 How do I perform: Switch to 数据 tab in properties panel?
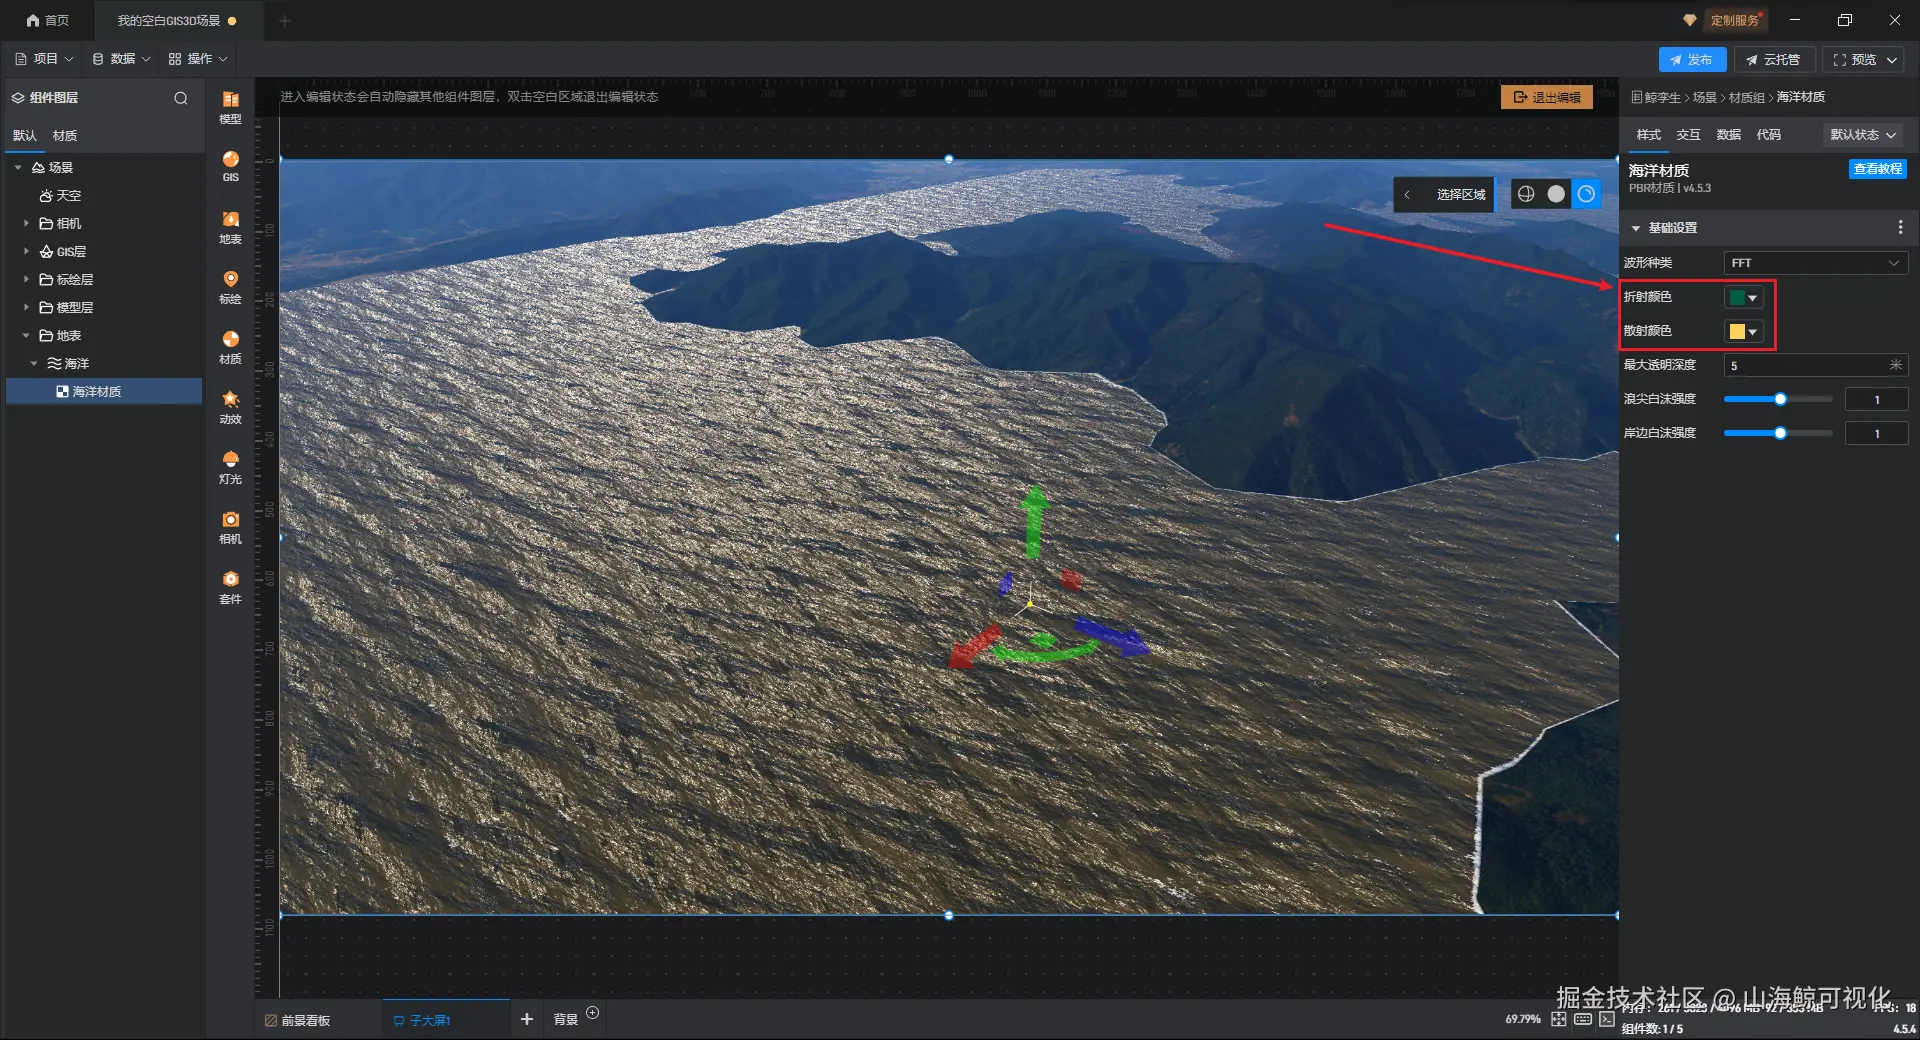(x=1728, y=135)
